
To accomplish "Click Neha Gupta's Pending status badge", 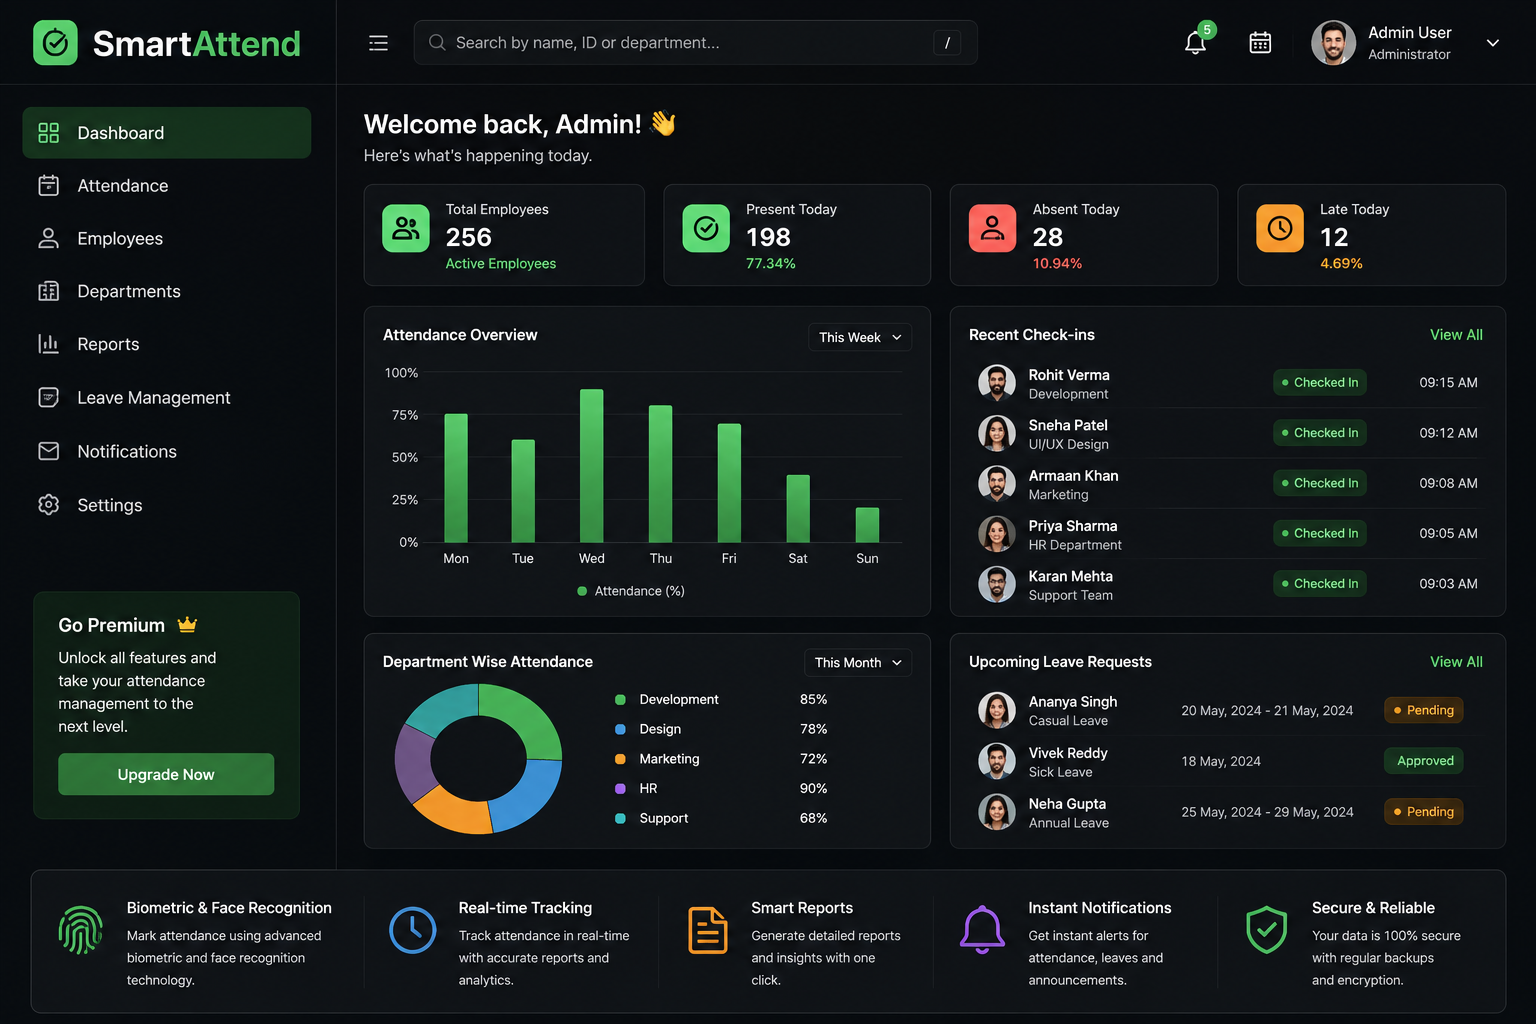I will coord(1424,812).
